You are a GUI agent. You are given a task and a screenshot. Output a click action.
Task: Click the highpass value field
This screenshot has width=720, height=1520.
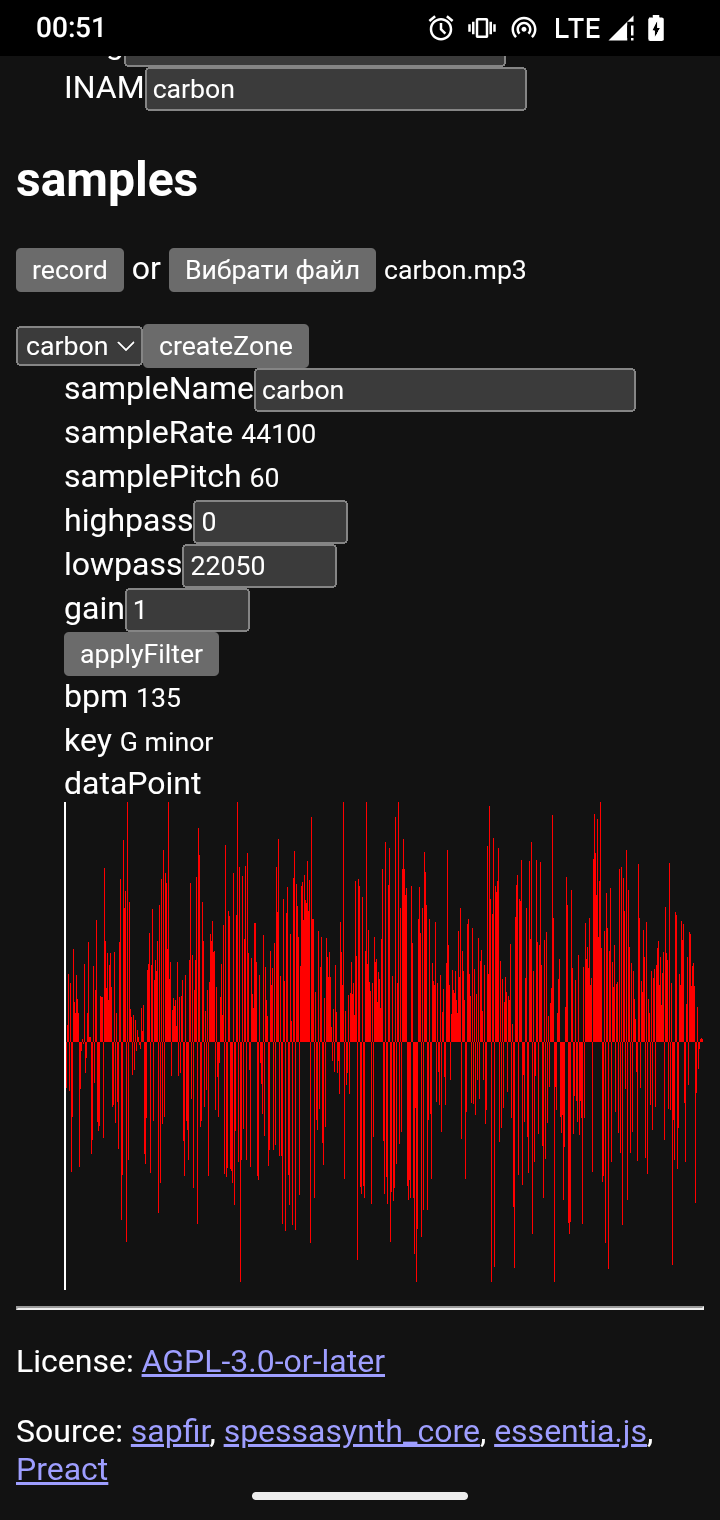point(270,522)
